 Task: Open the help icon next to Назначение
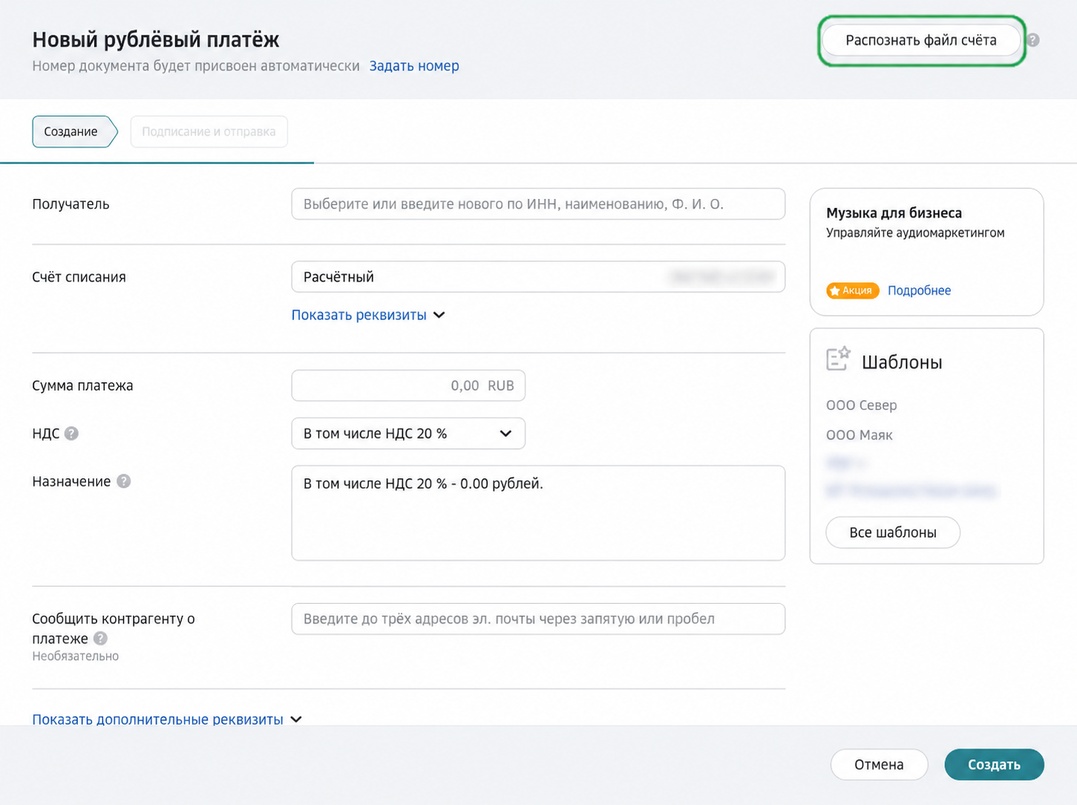point(124,481)
